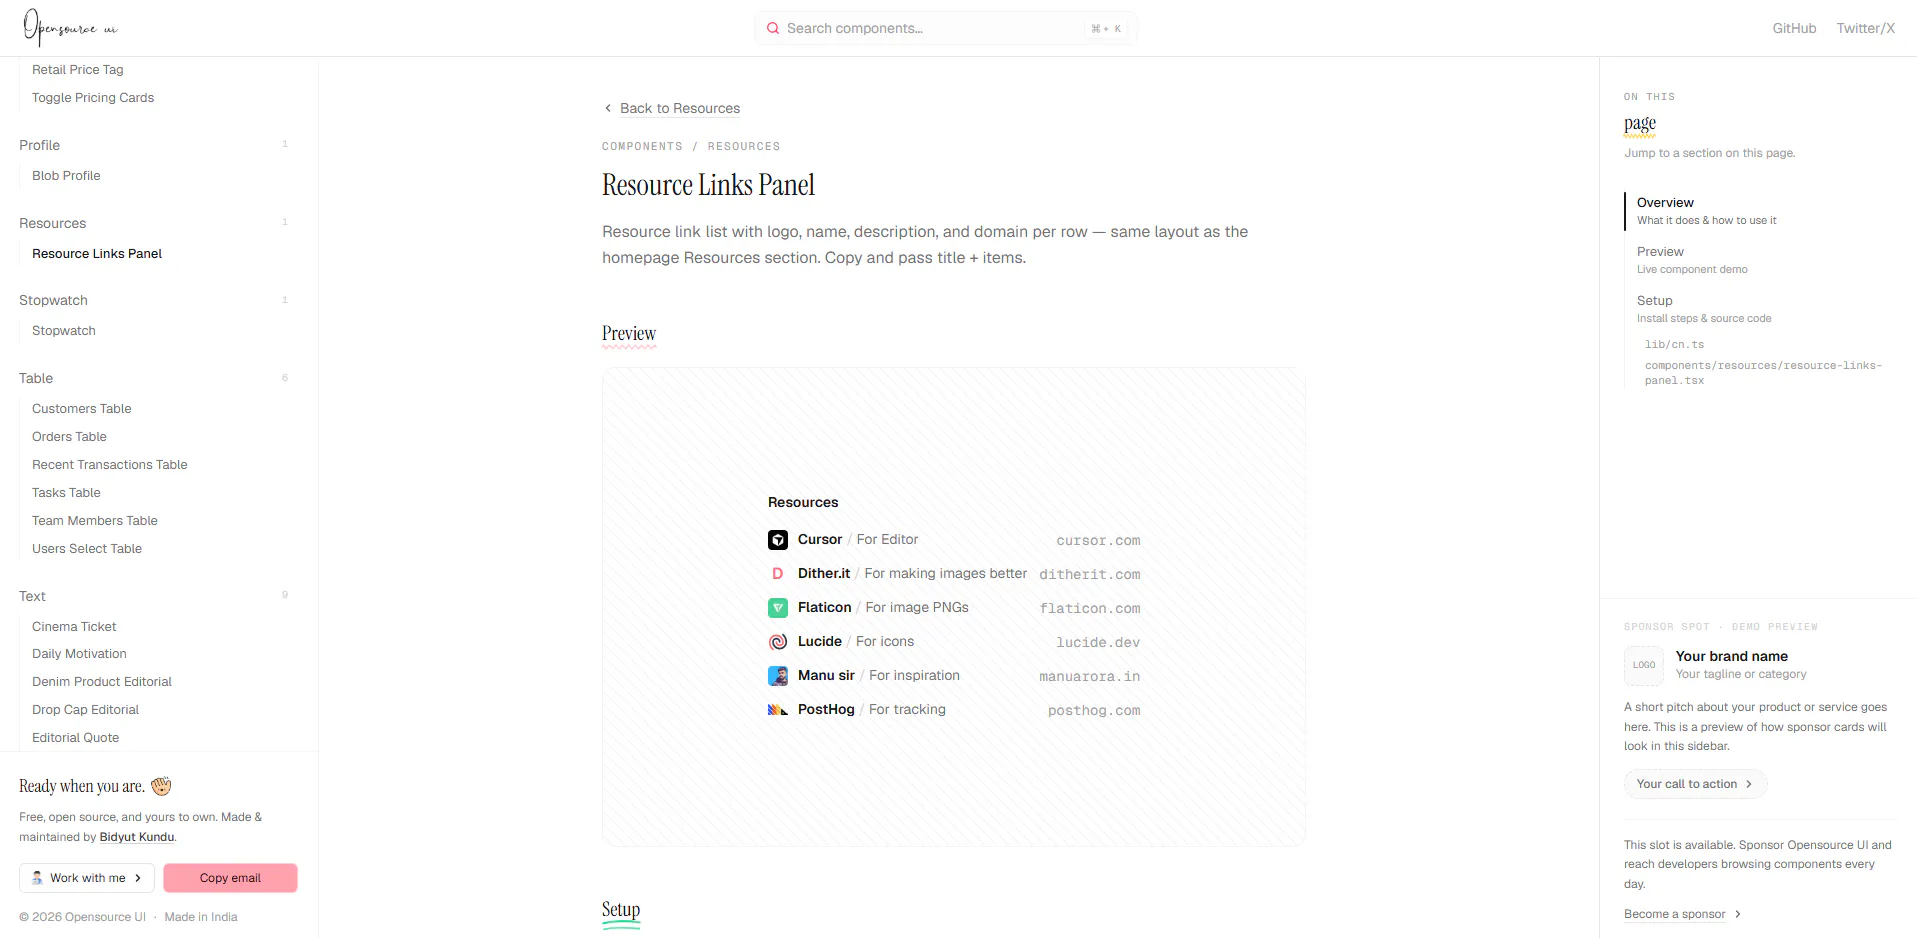Click the Work with me button
The width and height of the screenshot is (1917, 938).
click(x=87, y=878)
